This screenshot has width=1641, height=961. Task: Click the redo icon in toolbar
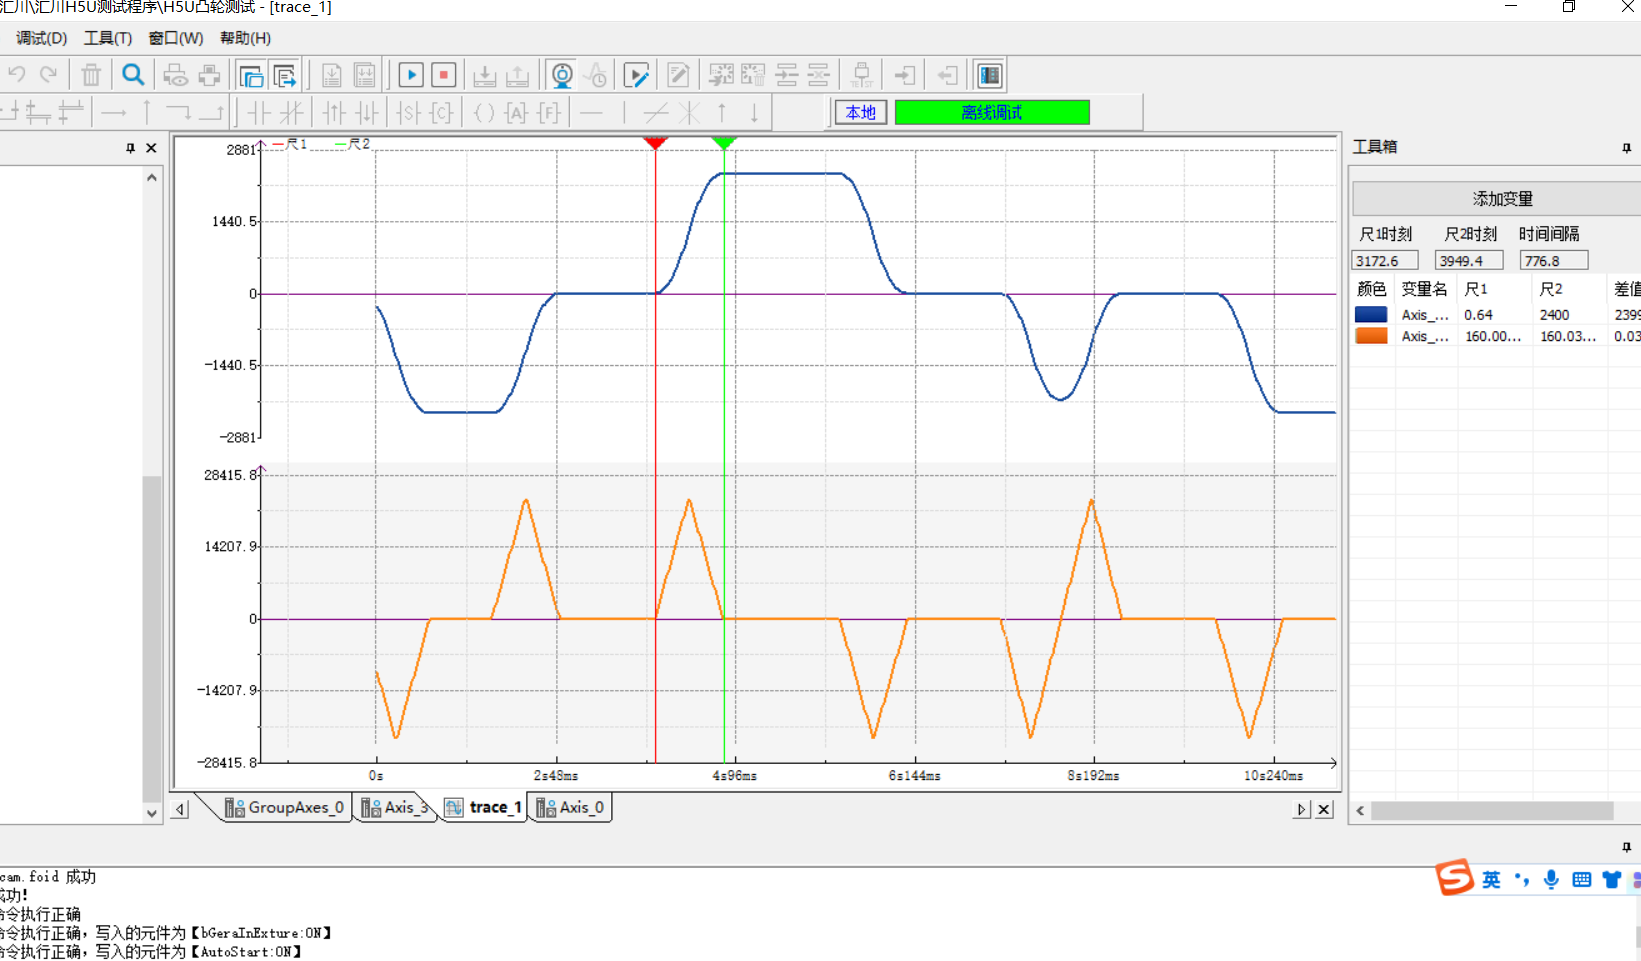click(48, 75)
